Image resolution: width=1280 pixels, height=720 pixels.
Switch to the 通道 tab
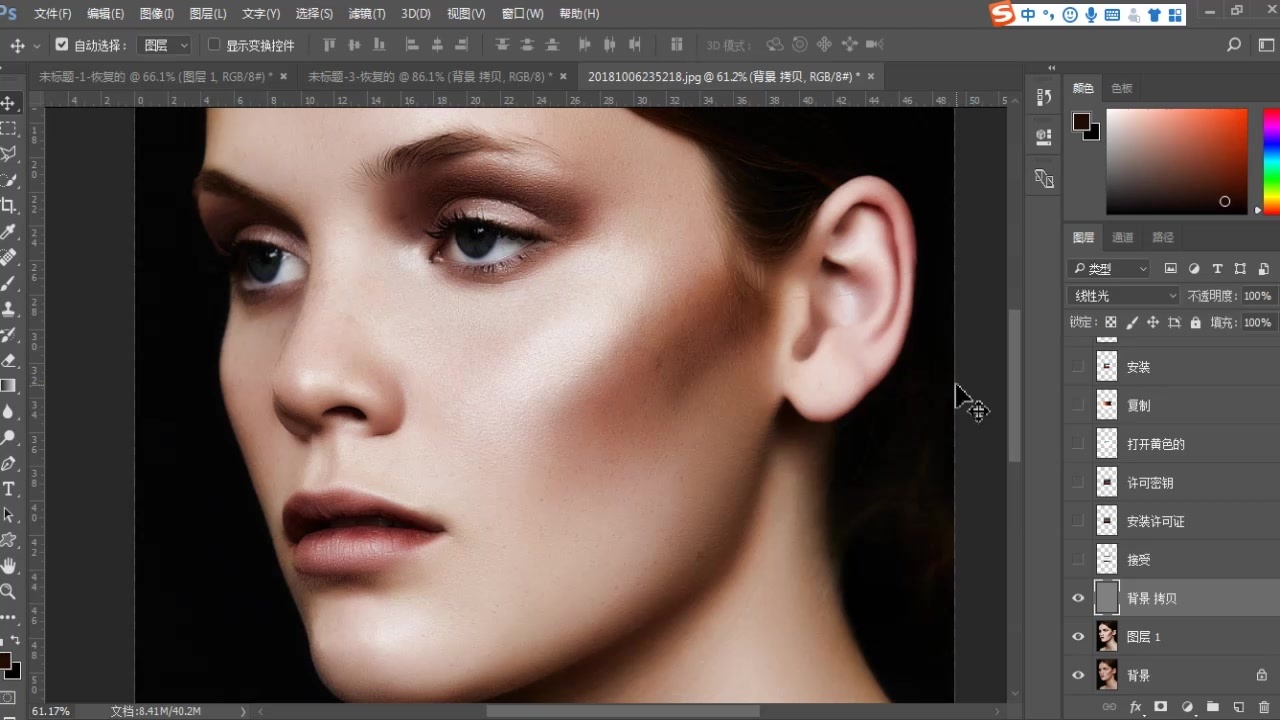pyautogui.click(x=1123, y=237)
